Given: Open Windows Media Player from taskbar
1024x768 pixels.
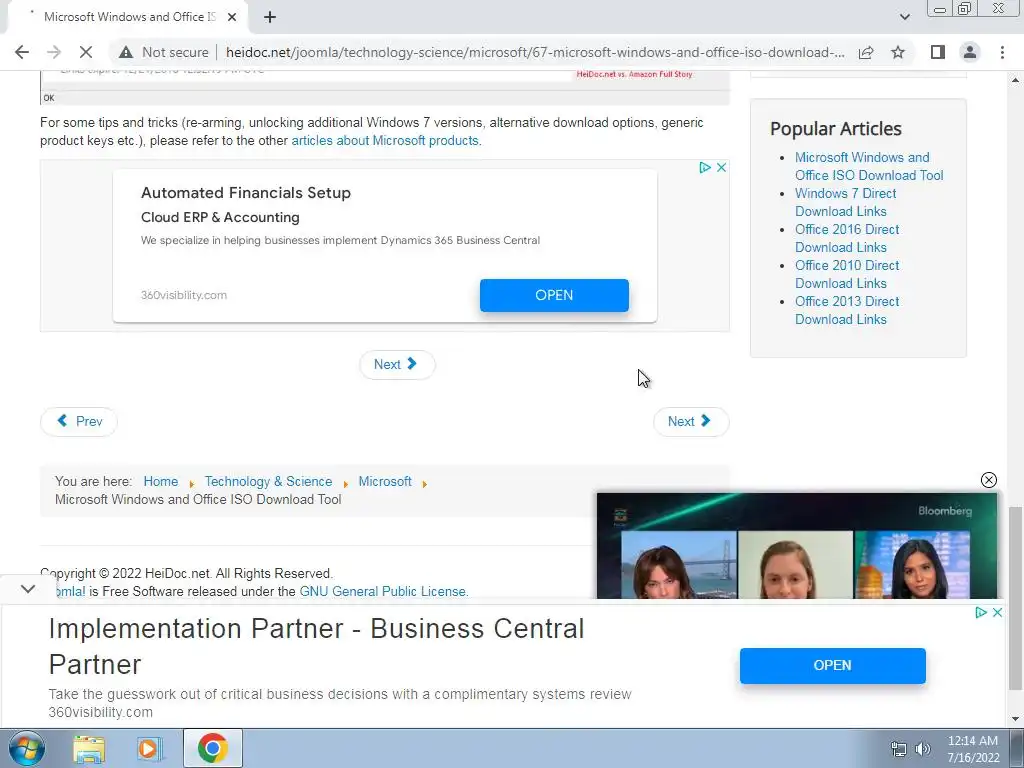Looking at the screenshot, I should click(x=149, y=749).
